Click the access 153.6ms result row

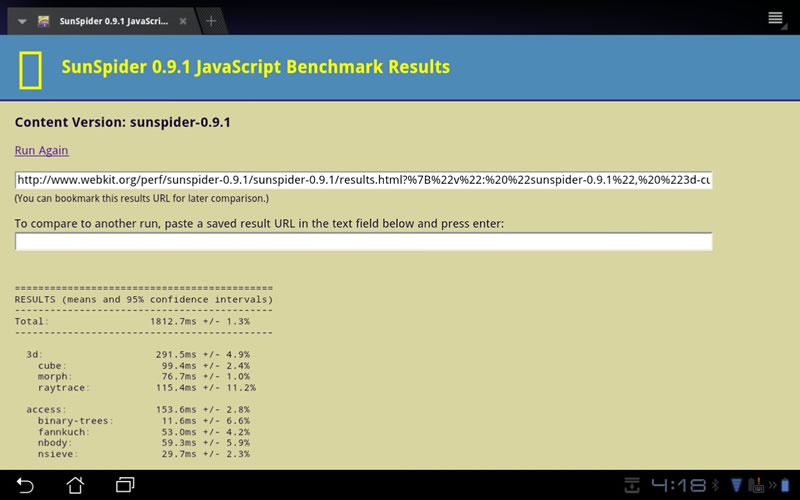point(138,410)
